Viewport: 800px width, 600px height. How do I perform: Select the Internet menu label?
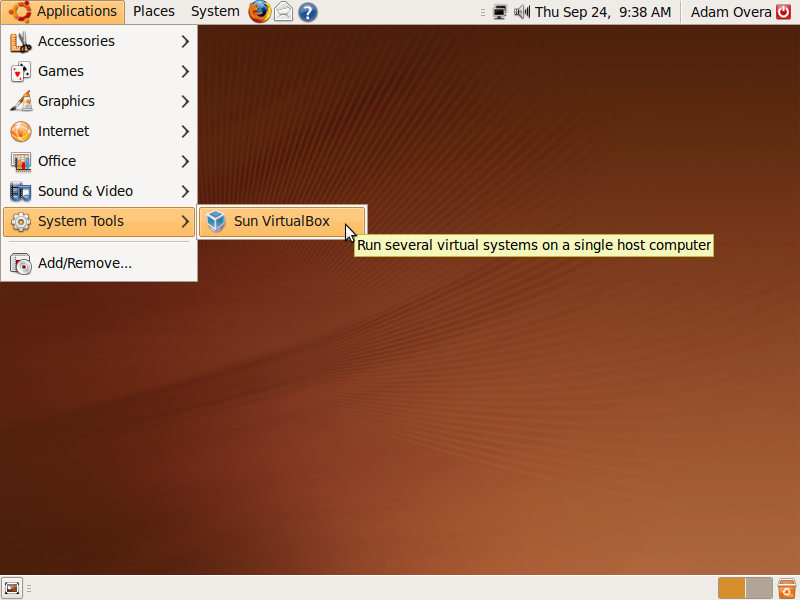pyautogui.click(x=63, y=131)
